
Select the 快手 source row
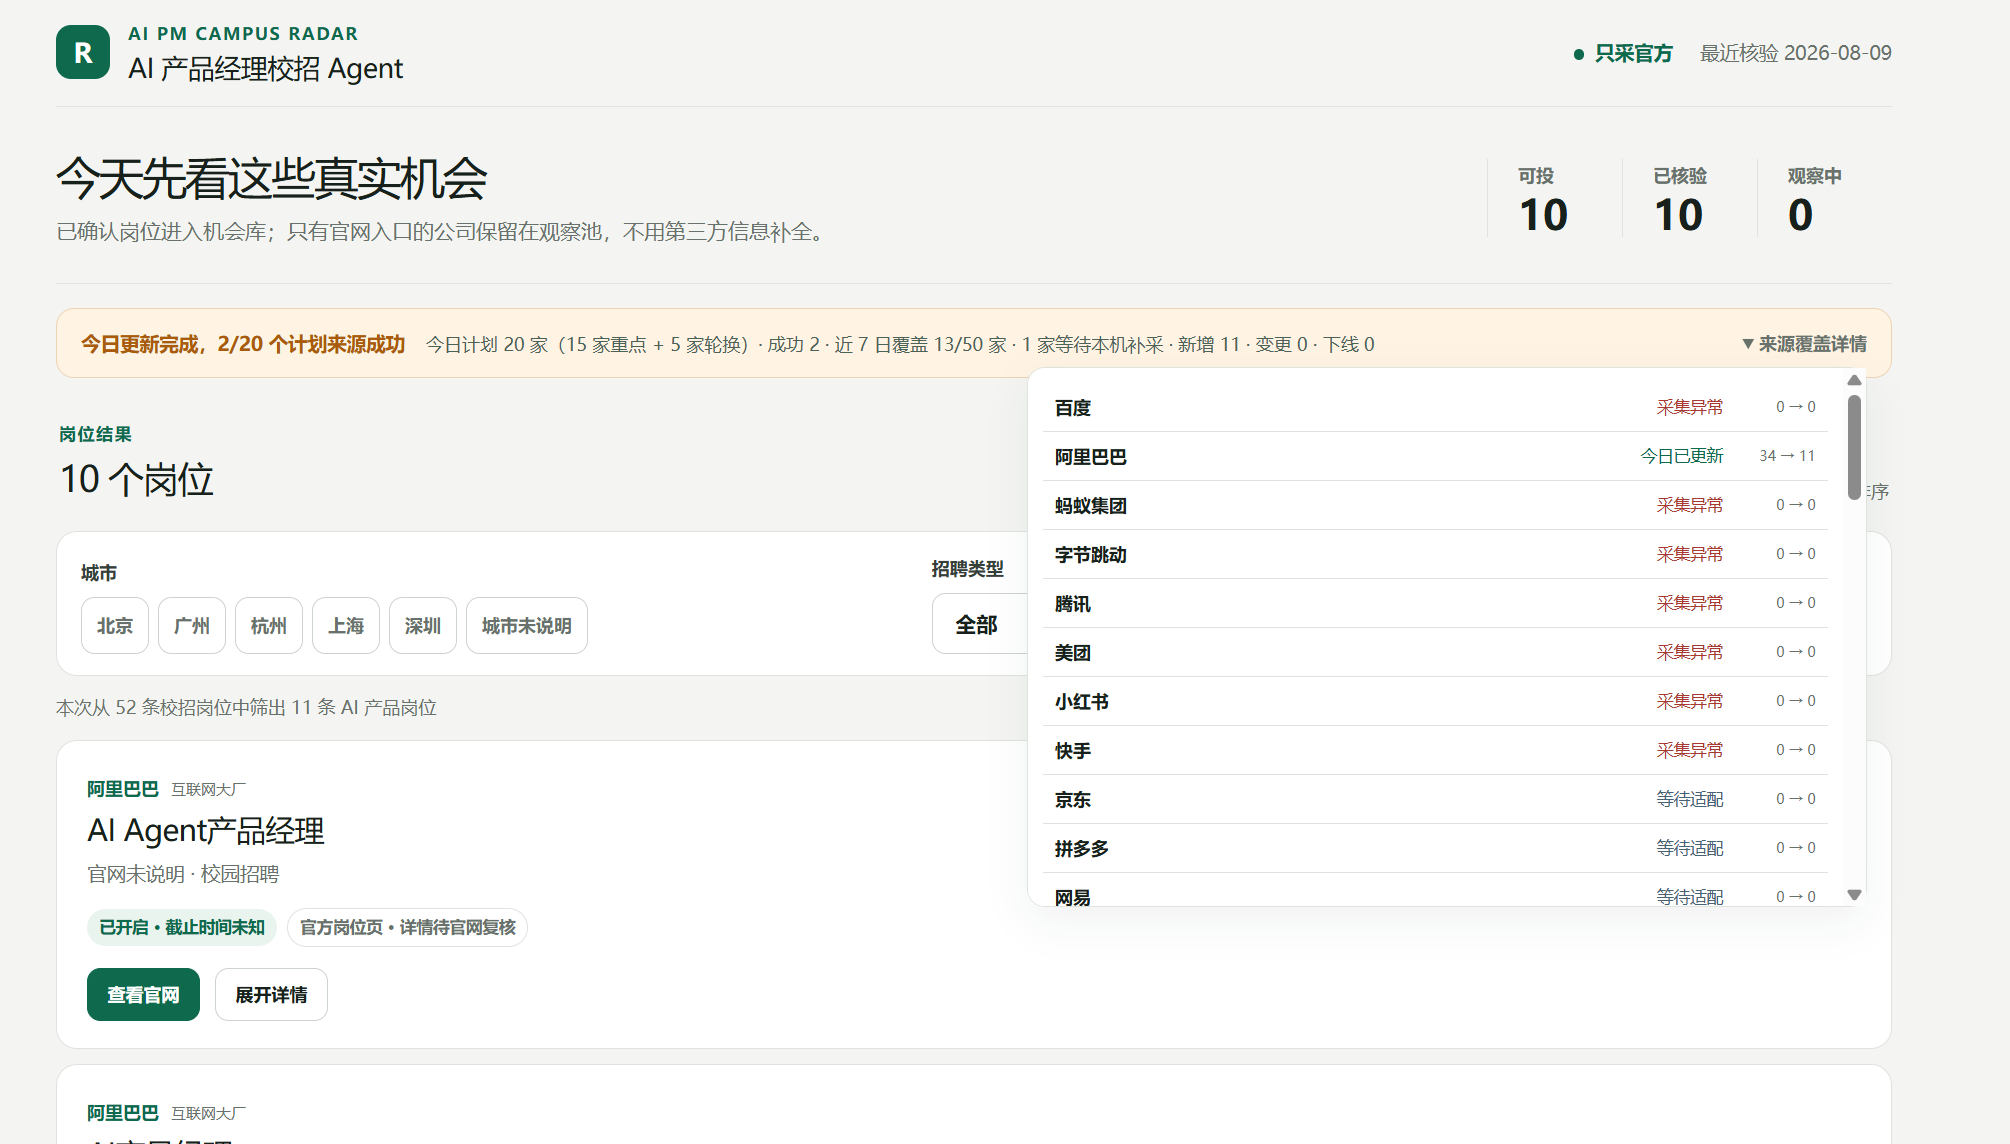[x=1435, y=751]
